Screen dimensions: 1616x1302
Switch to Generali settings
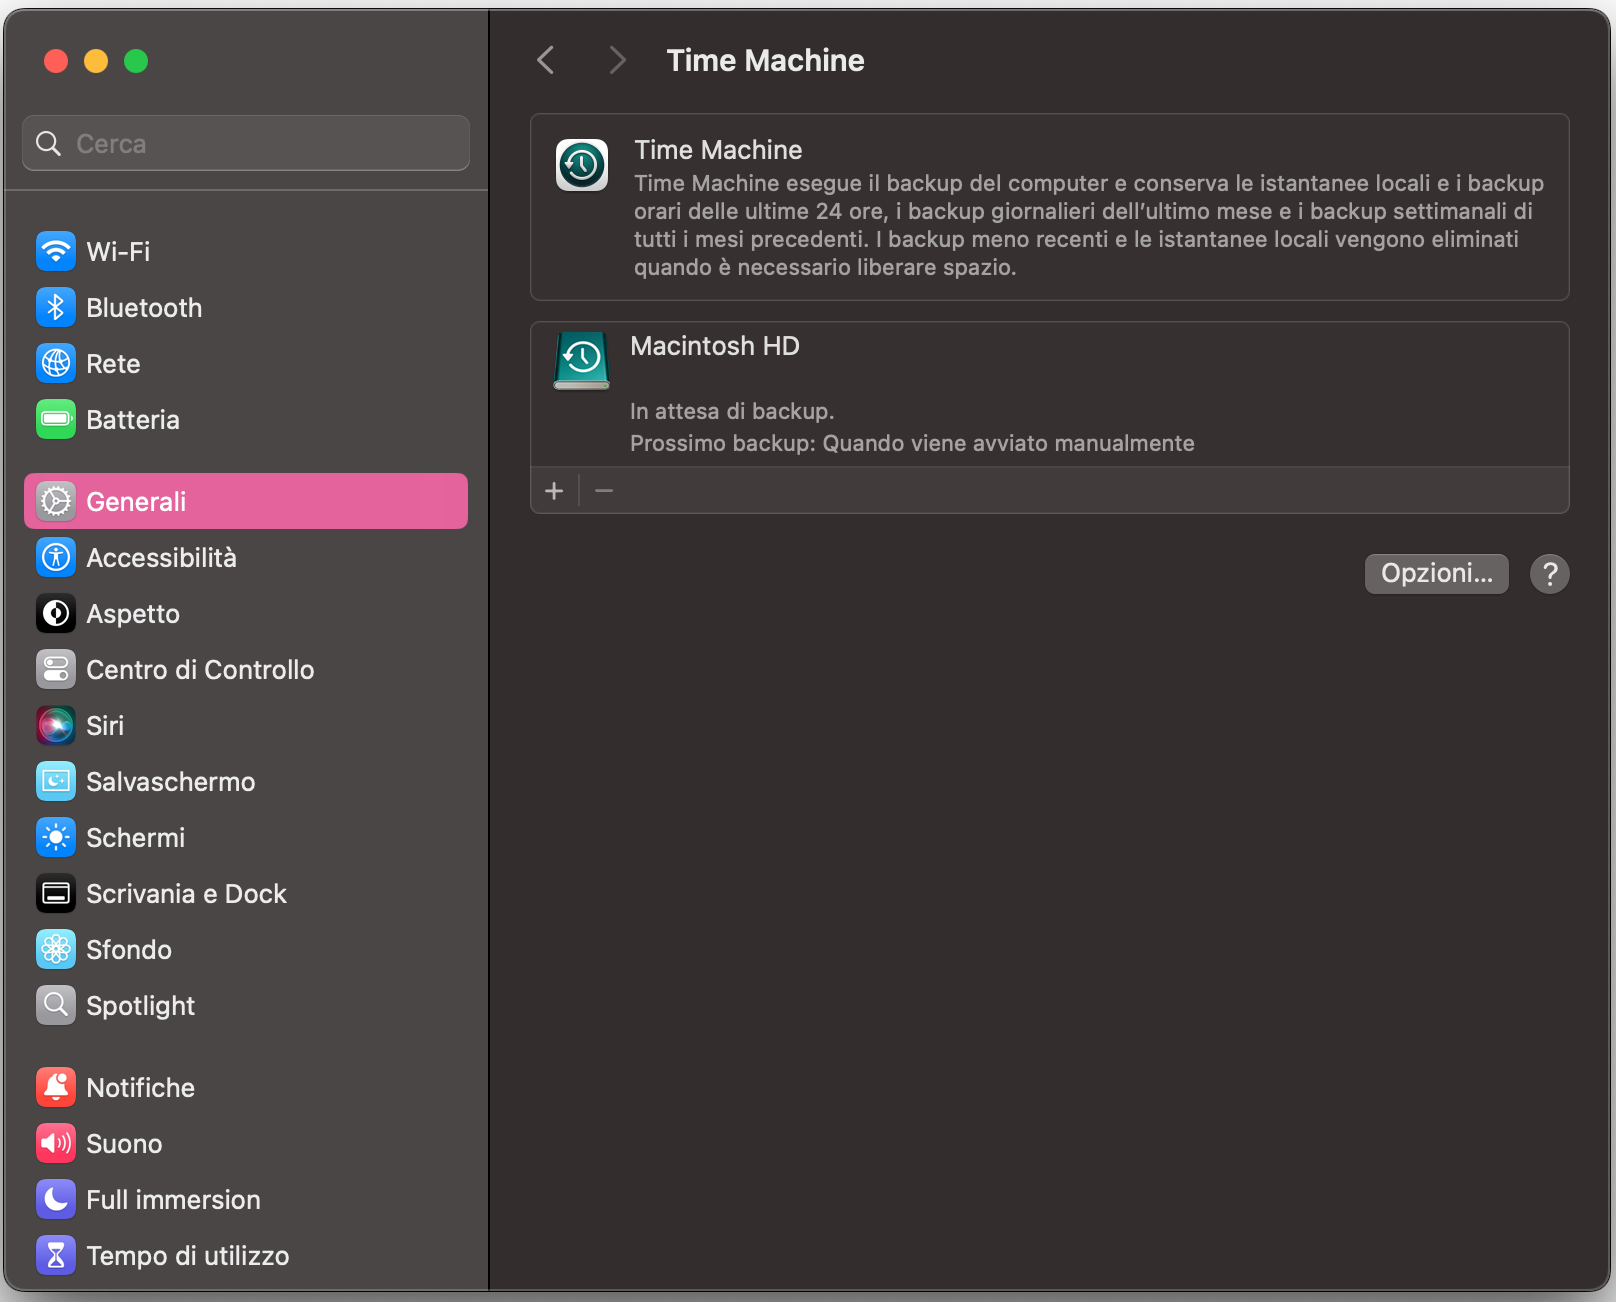point(137,501)
